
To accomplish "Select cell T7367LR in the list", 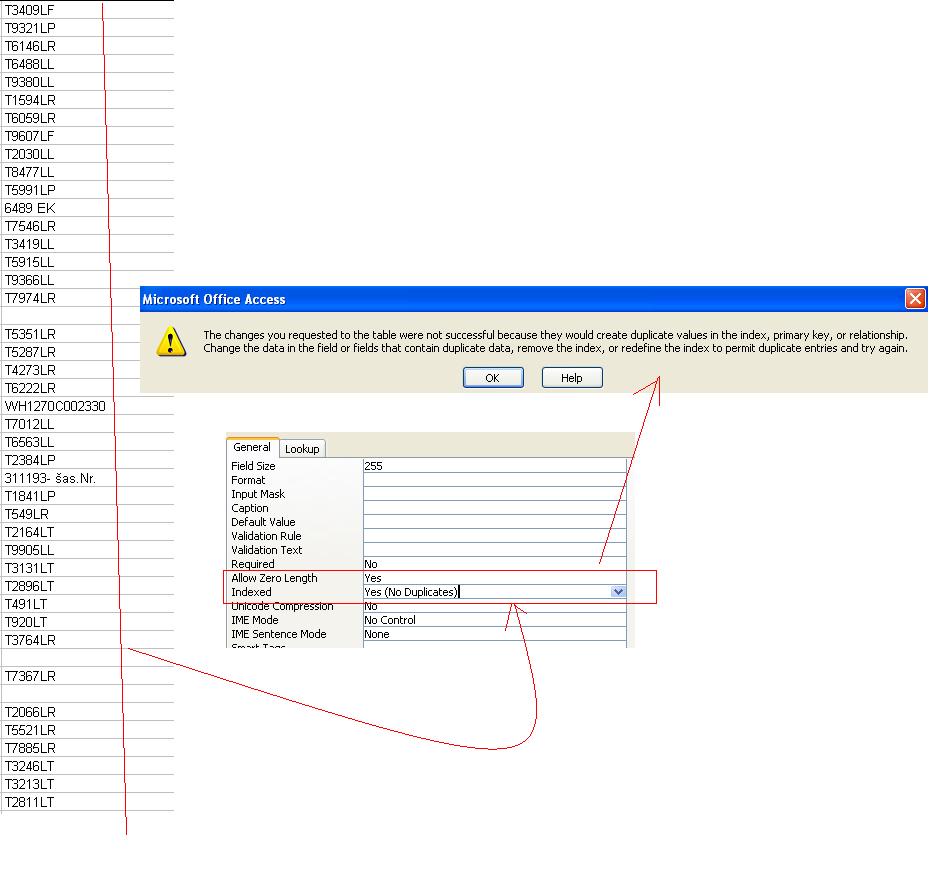I will click(88, 676).
